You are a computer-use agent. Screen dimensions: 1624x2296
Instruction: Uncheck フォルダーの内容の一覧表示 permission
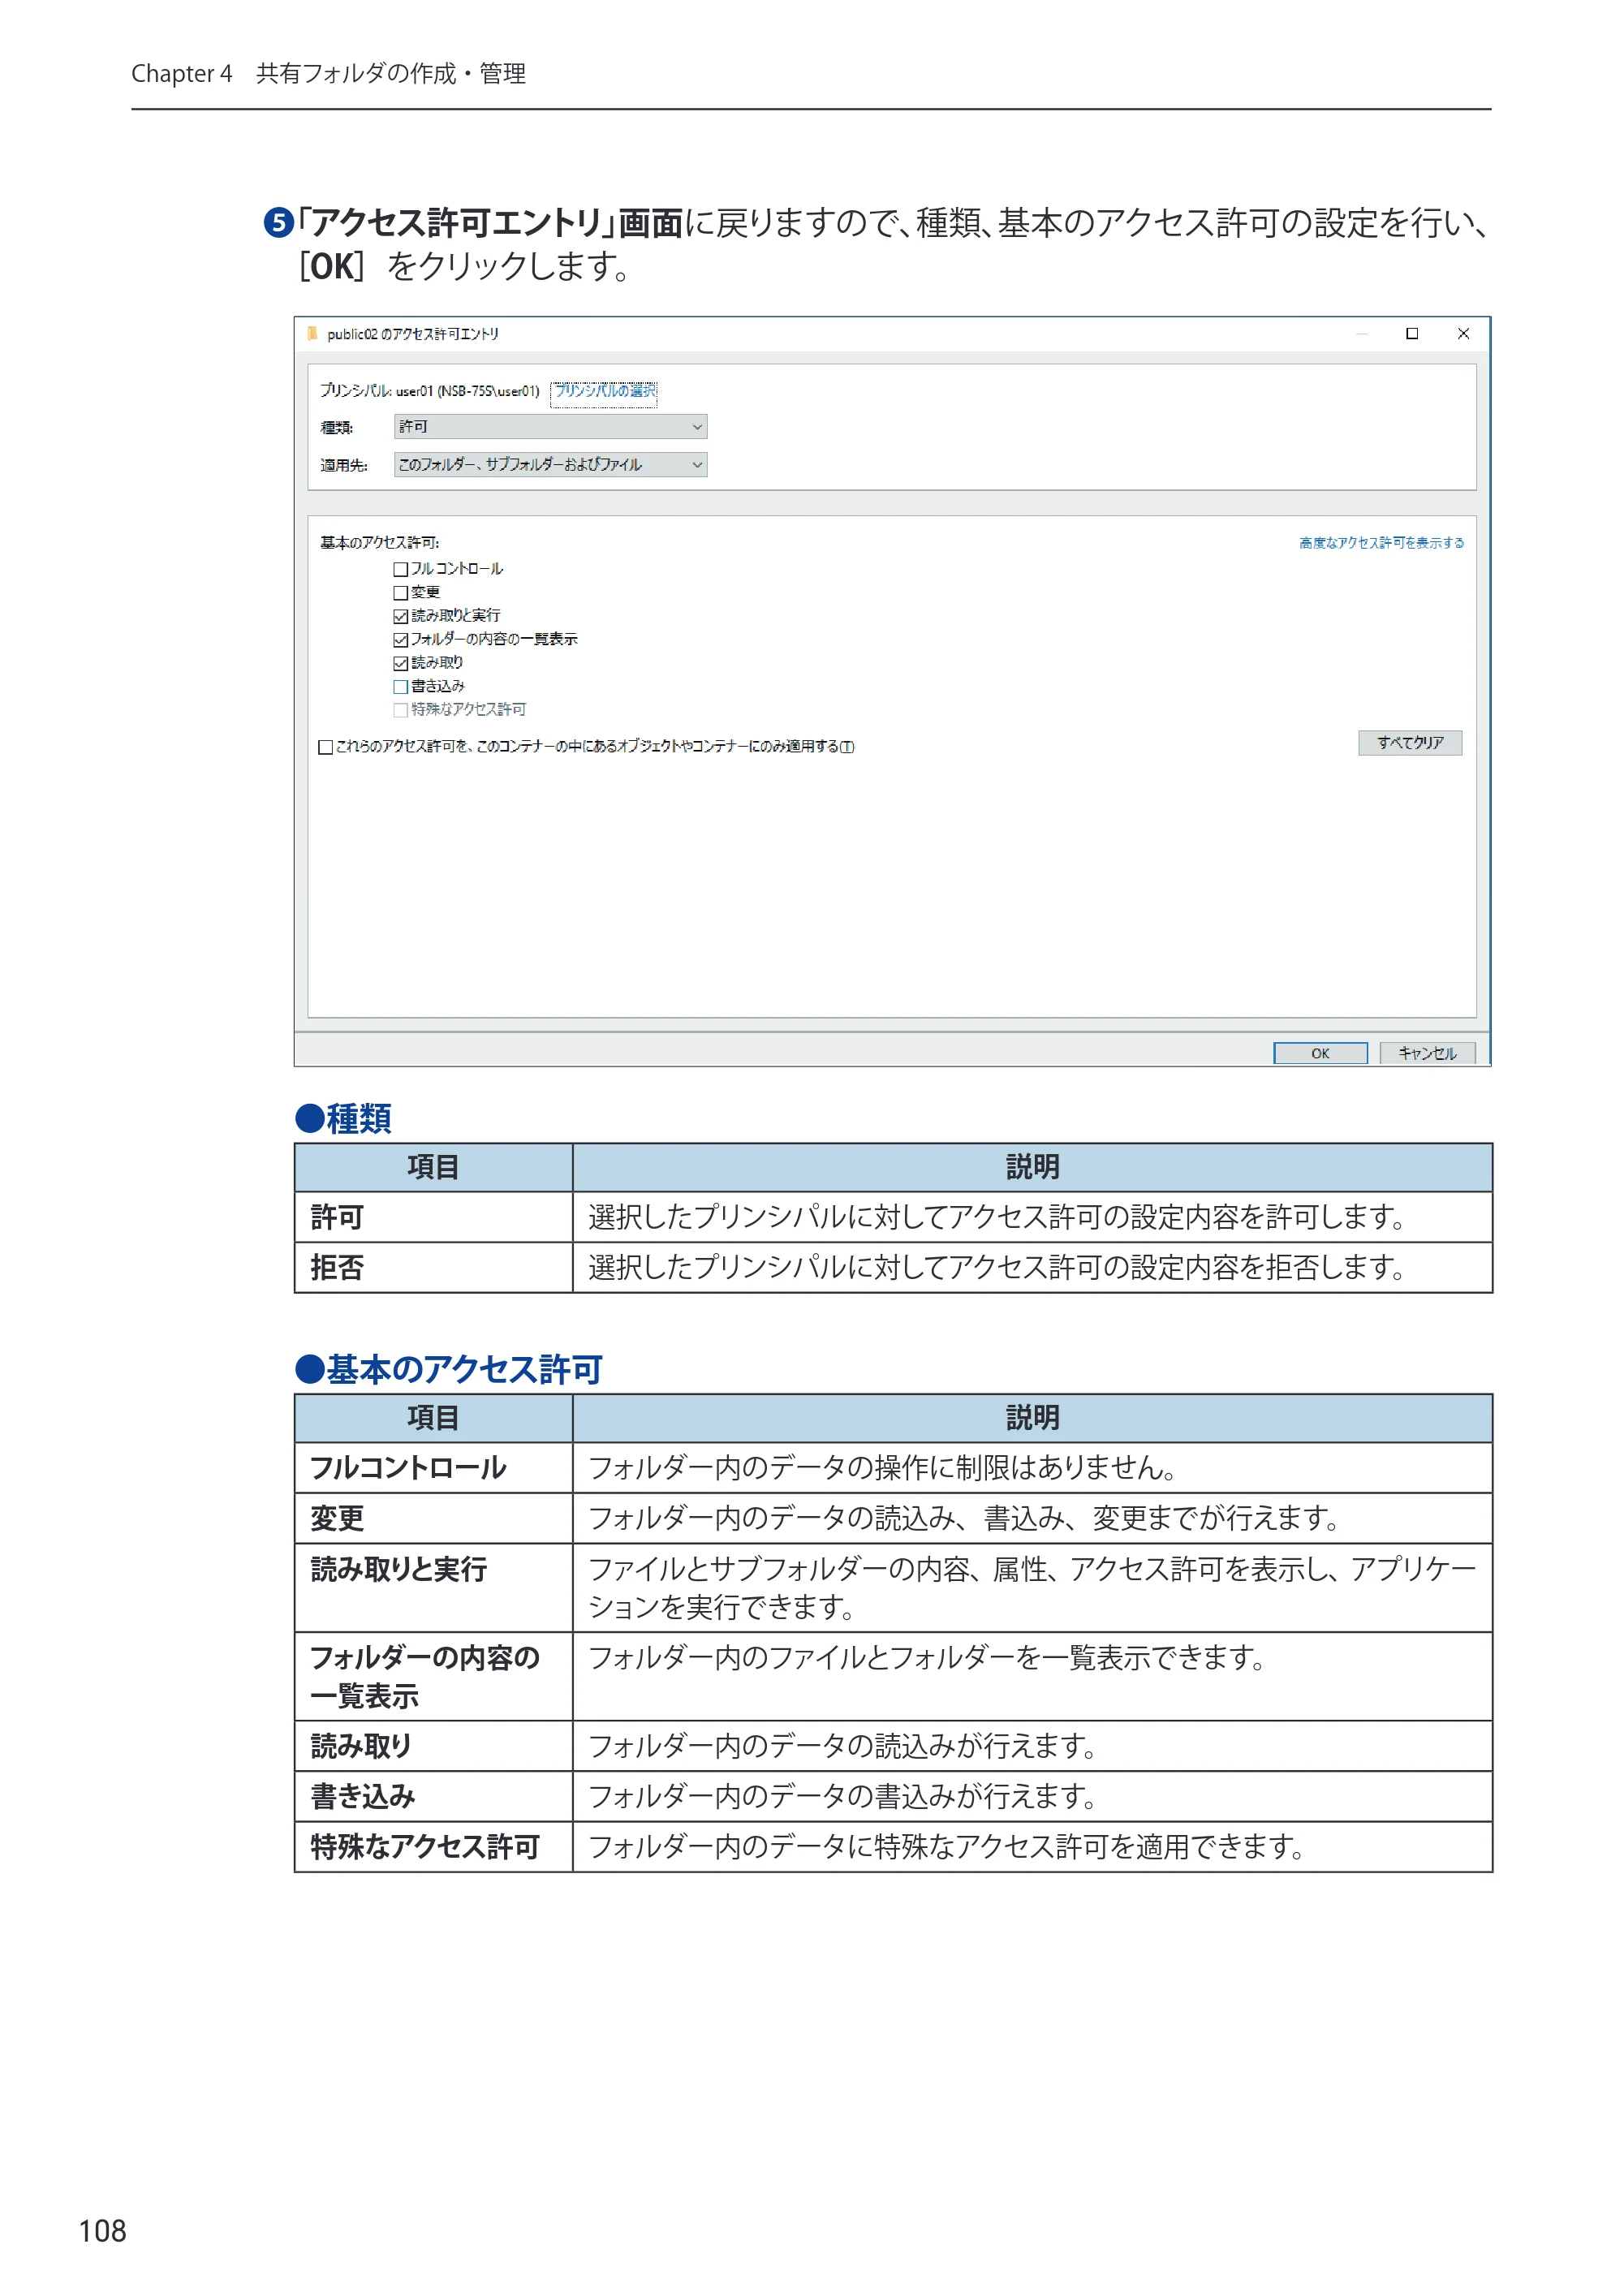(x=400, y=640)
